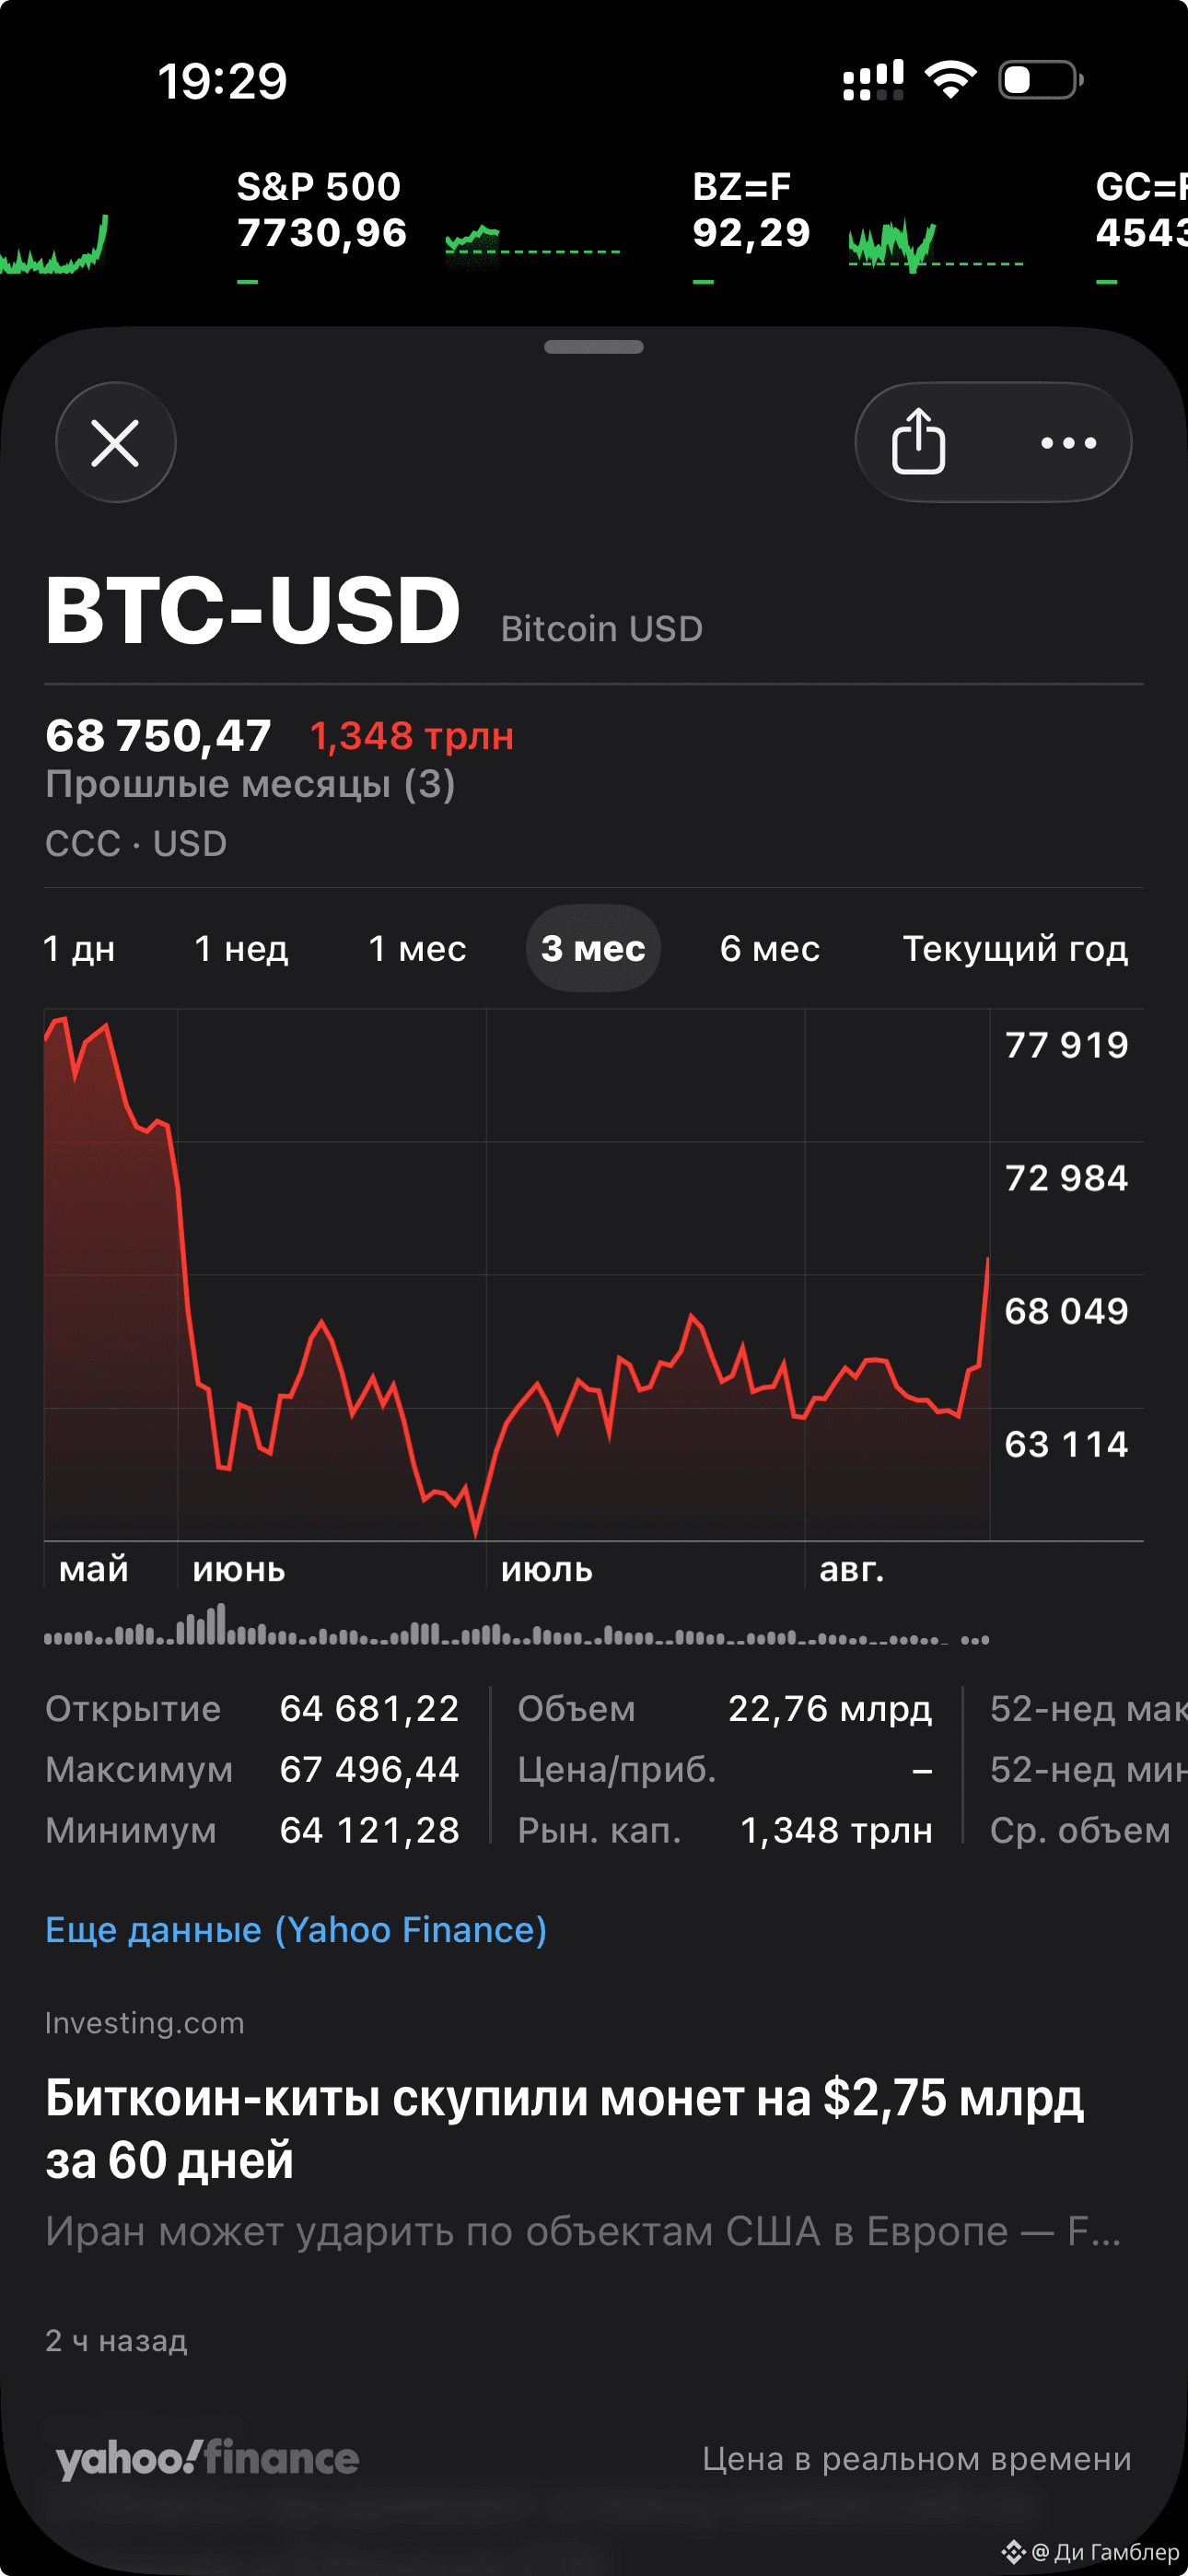Tap the cellular signal bars icon
The width and height of the screenshot is (1188, 2576).
click(873, 80)
